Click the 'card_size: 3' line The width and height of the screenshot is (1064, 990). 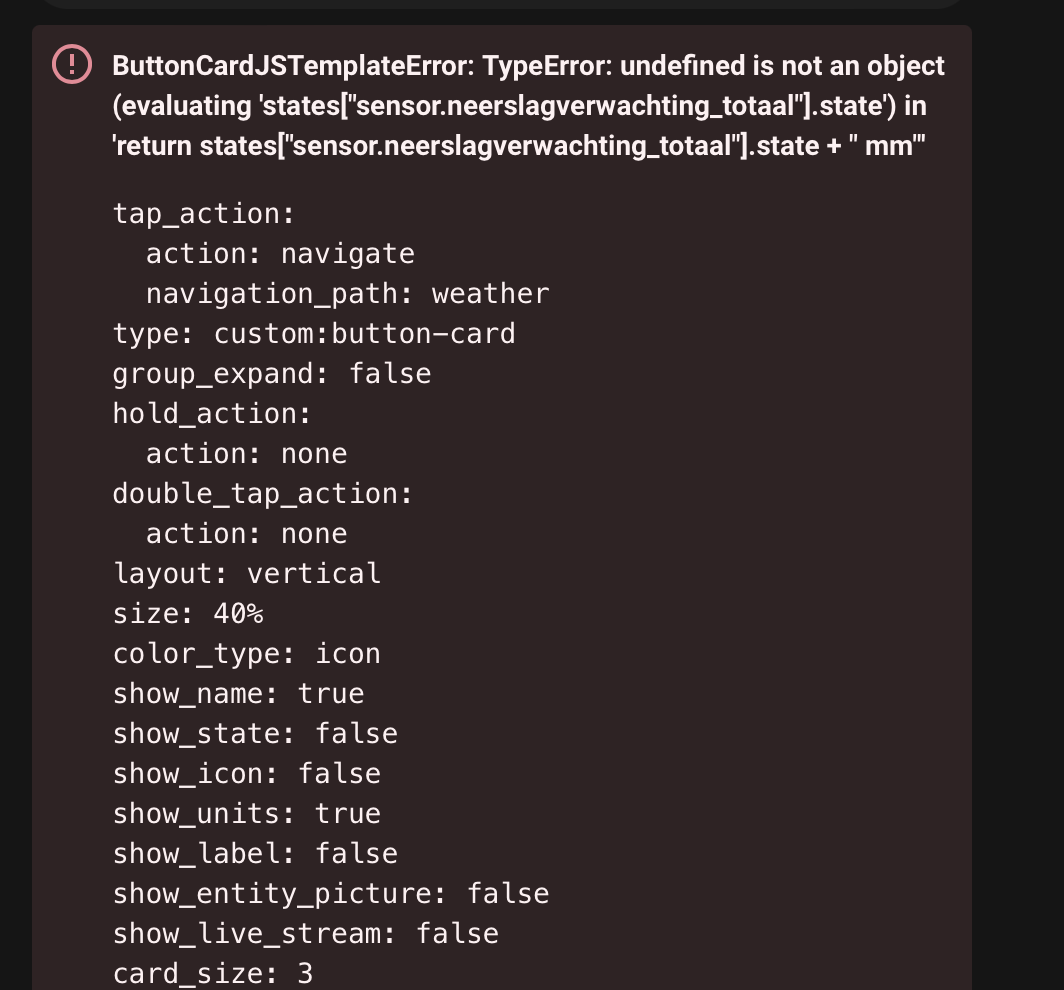click(213, 973)
